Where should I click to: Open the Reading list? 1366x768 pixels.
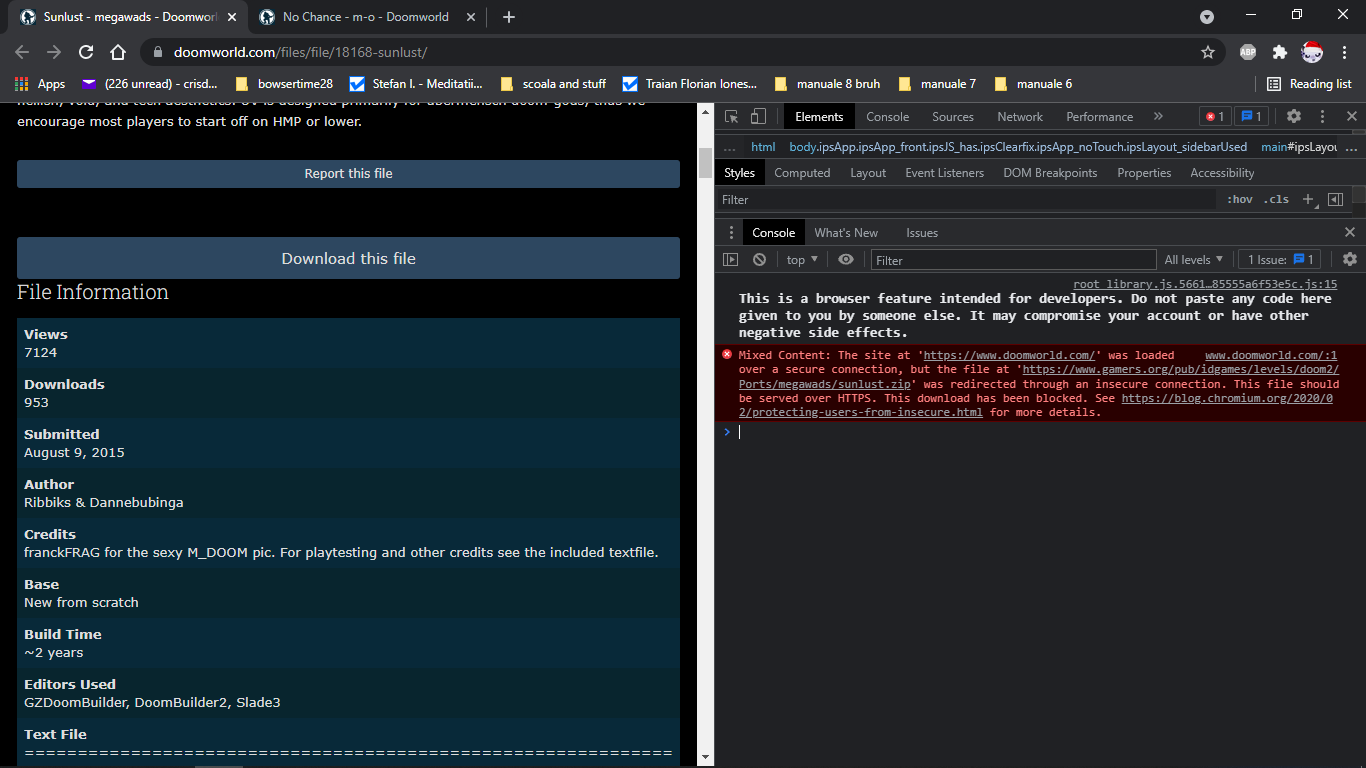[1309, 84]
